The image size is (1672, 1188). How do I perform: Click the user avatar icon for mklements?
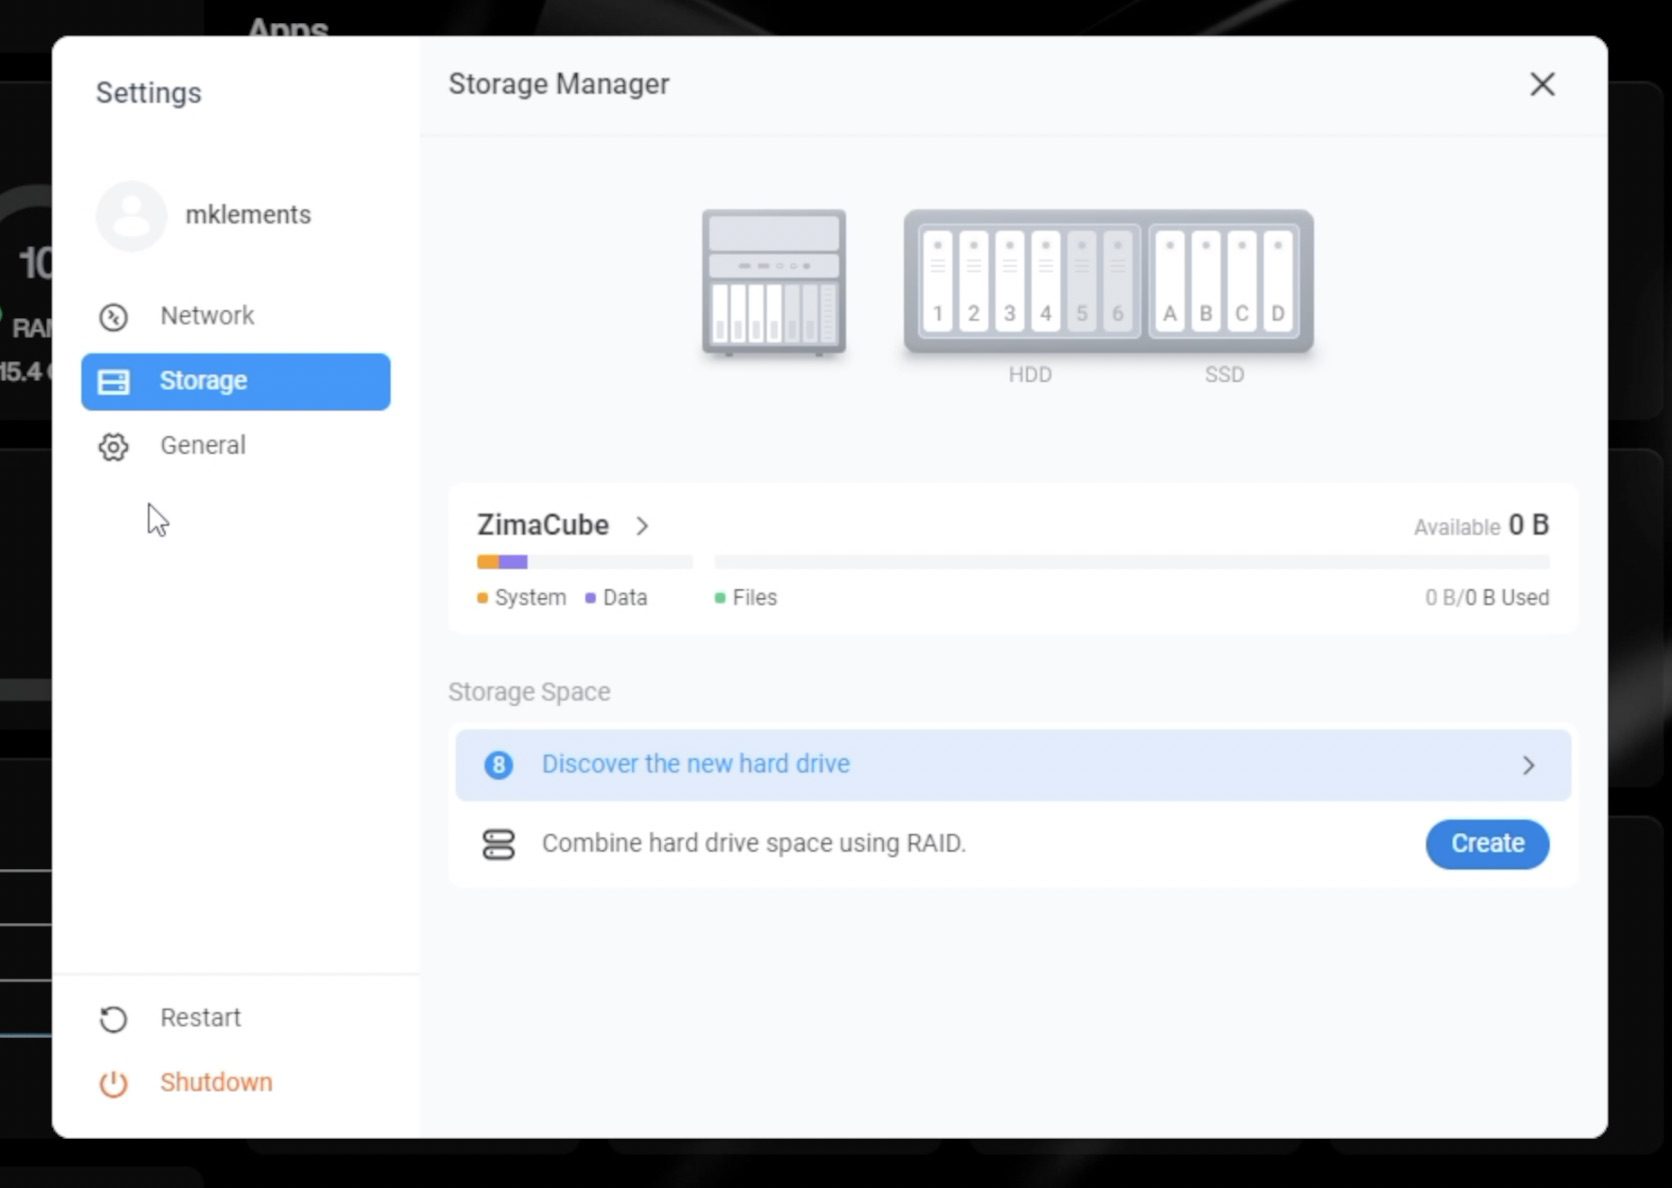[131, 215]
